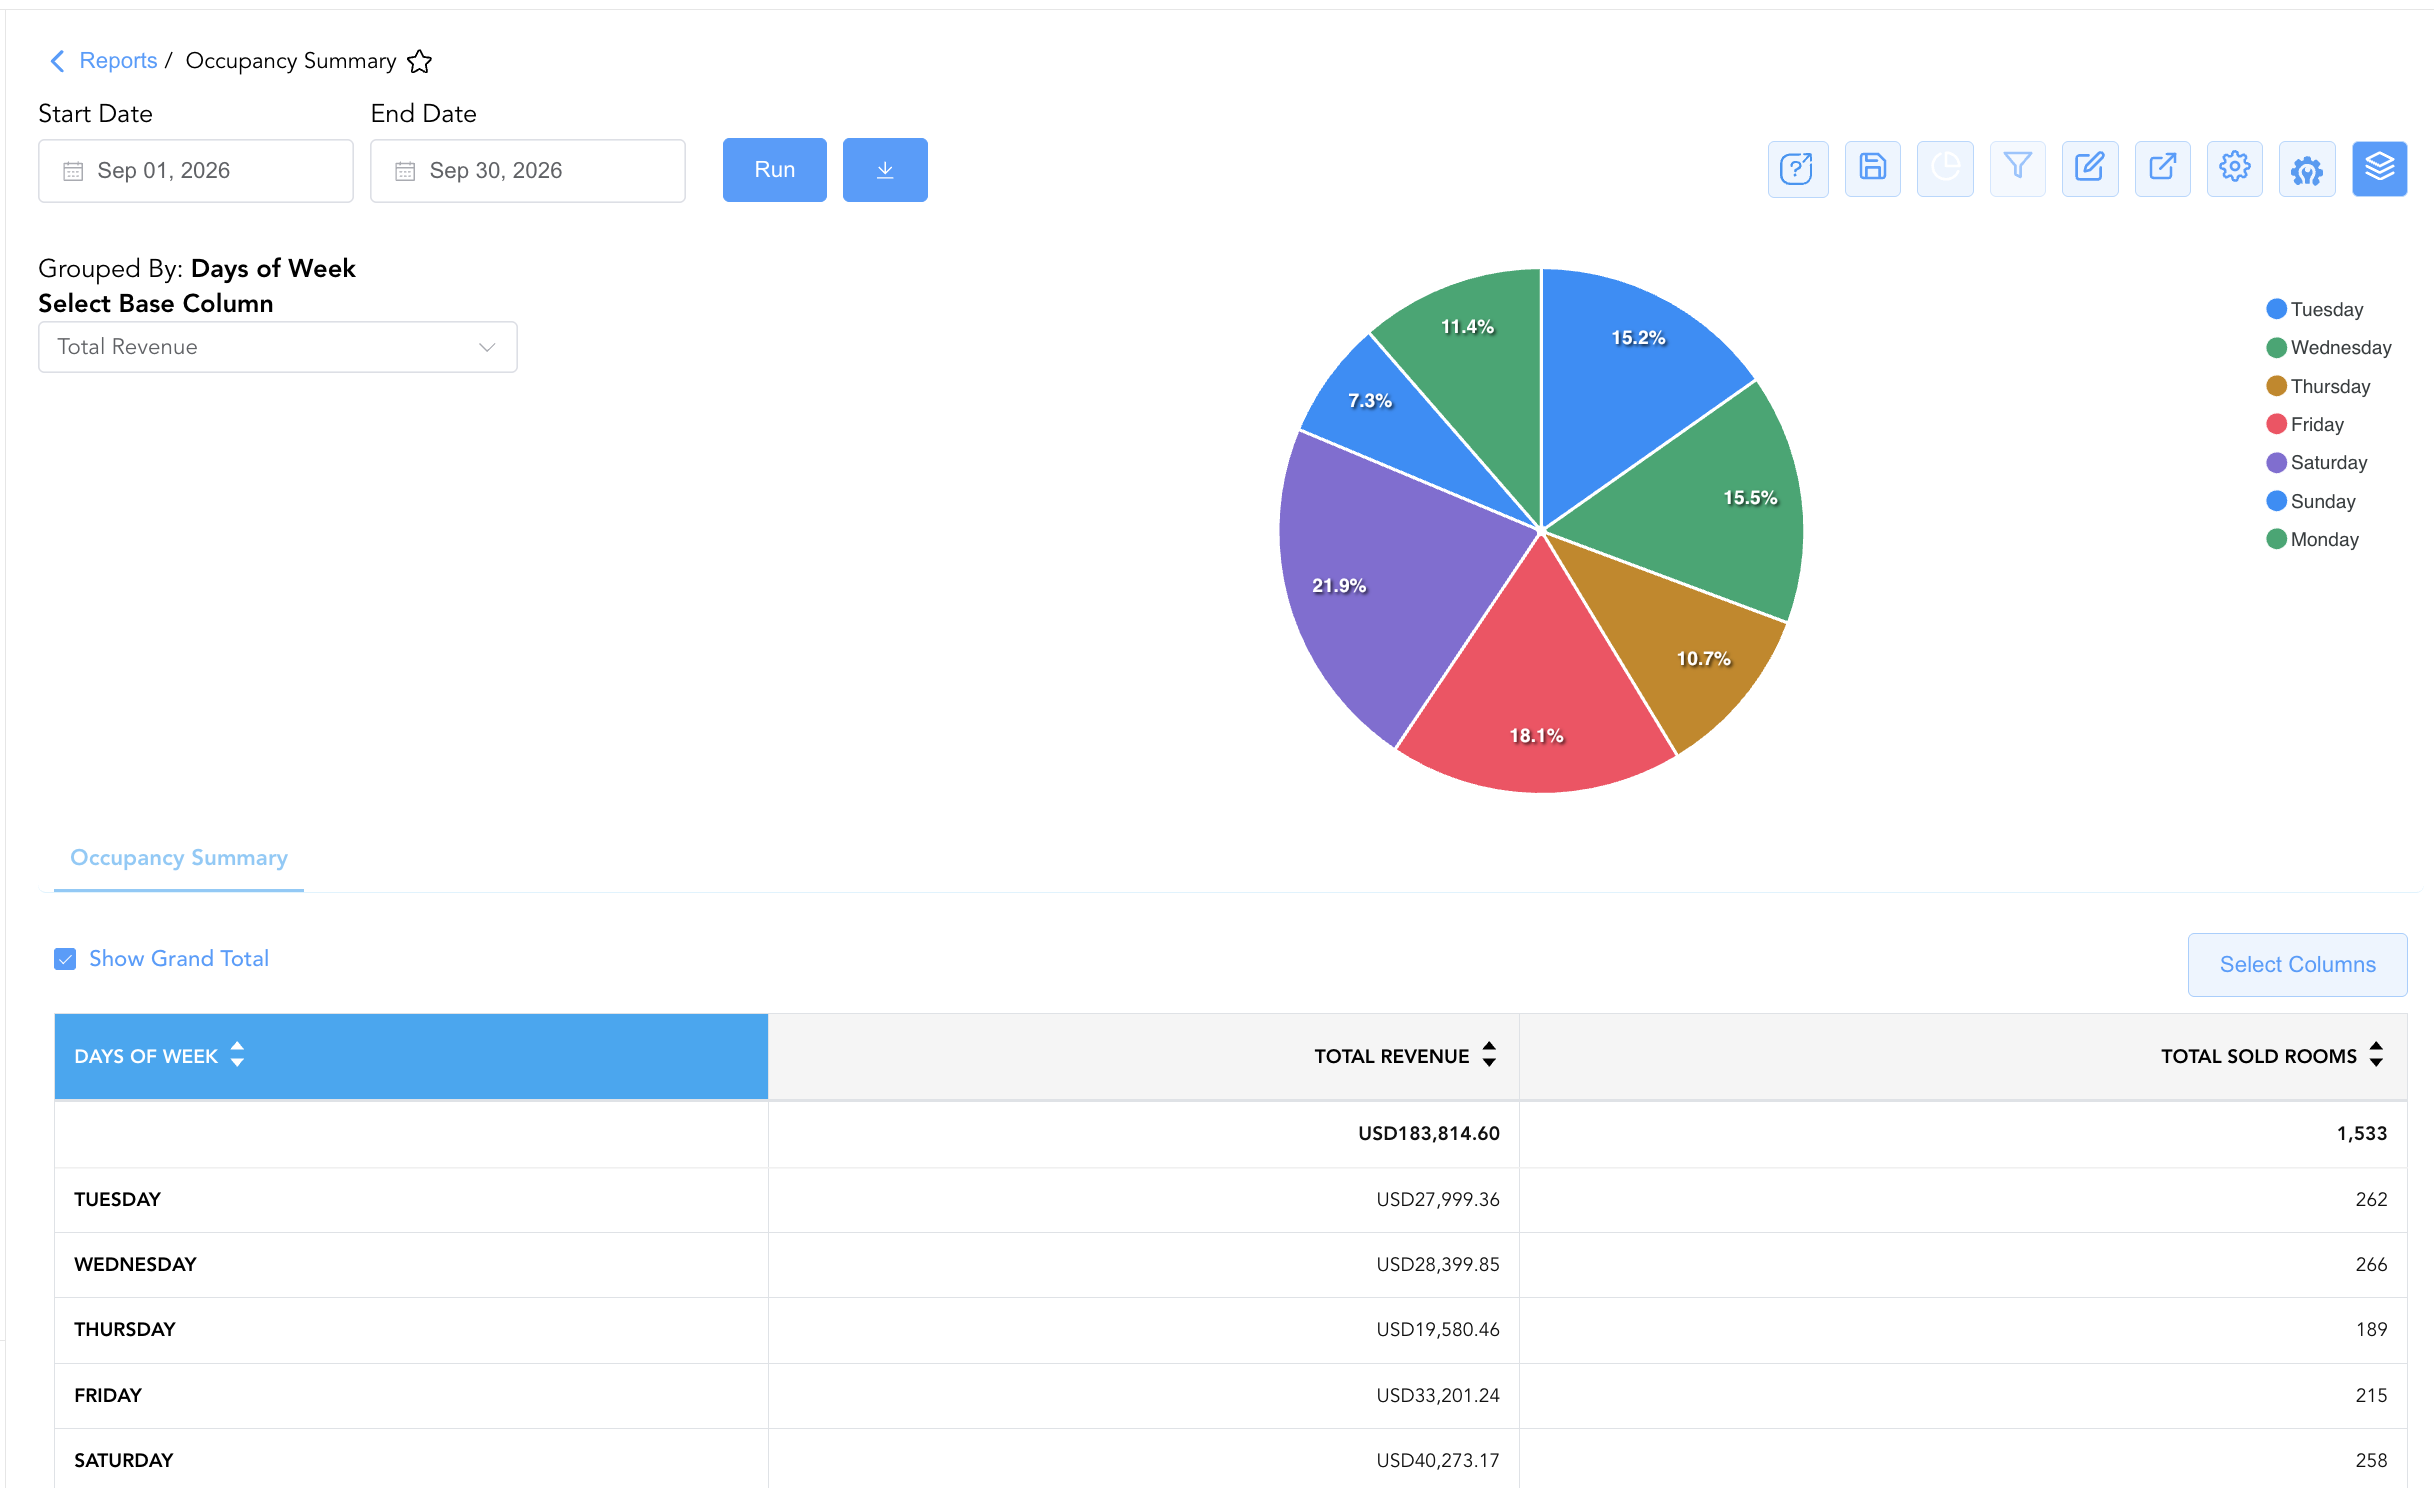The image size is (2434, 1488).
Task: Click the edit pencil icon
Action: [2090, 169]
